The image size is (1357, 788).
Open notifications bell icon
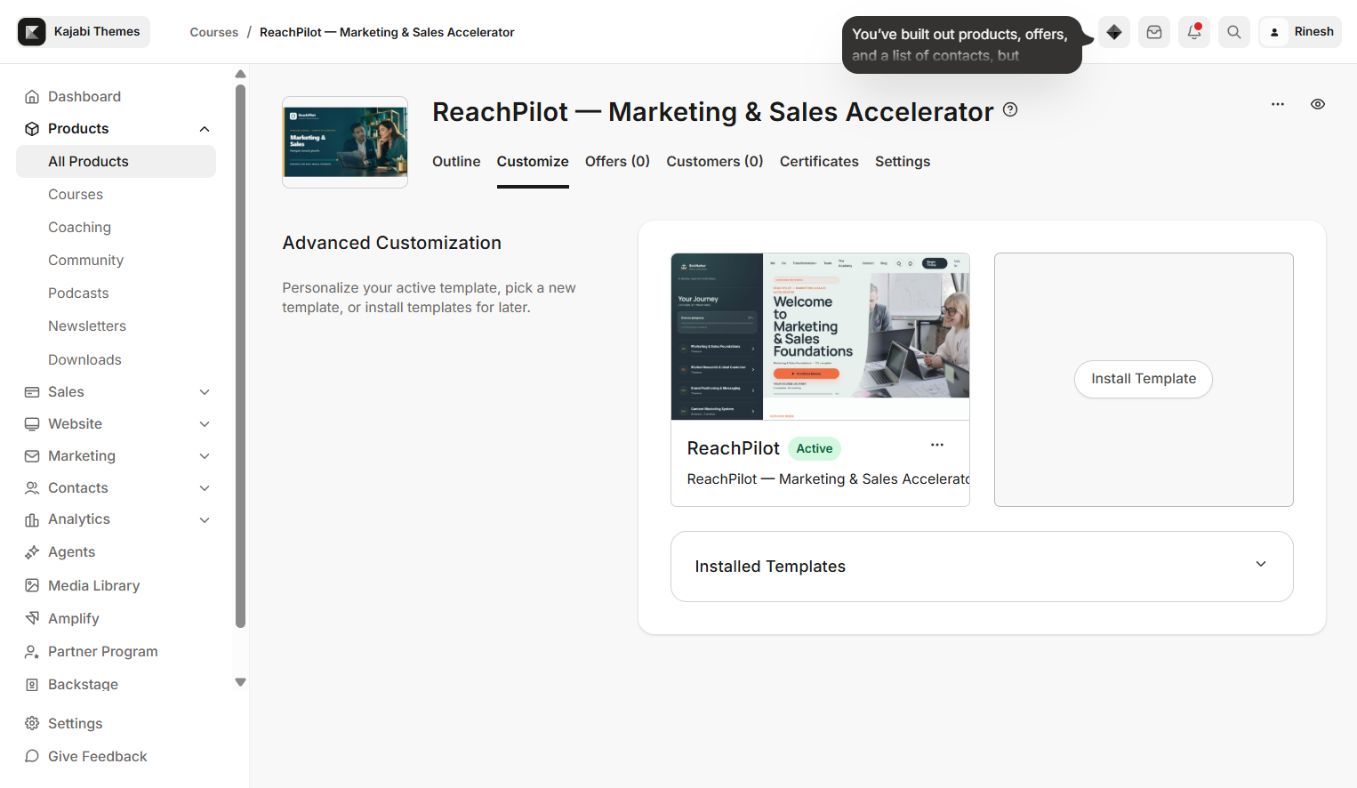pyautogui.click(x=1194, y=32)
